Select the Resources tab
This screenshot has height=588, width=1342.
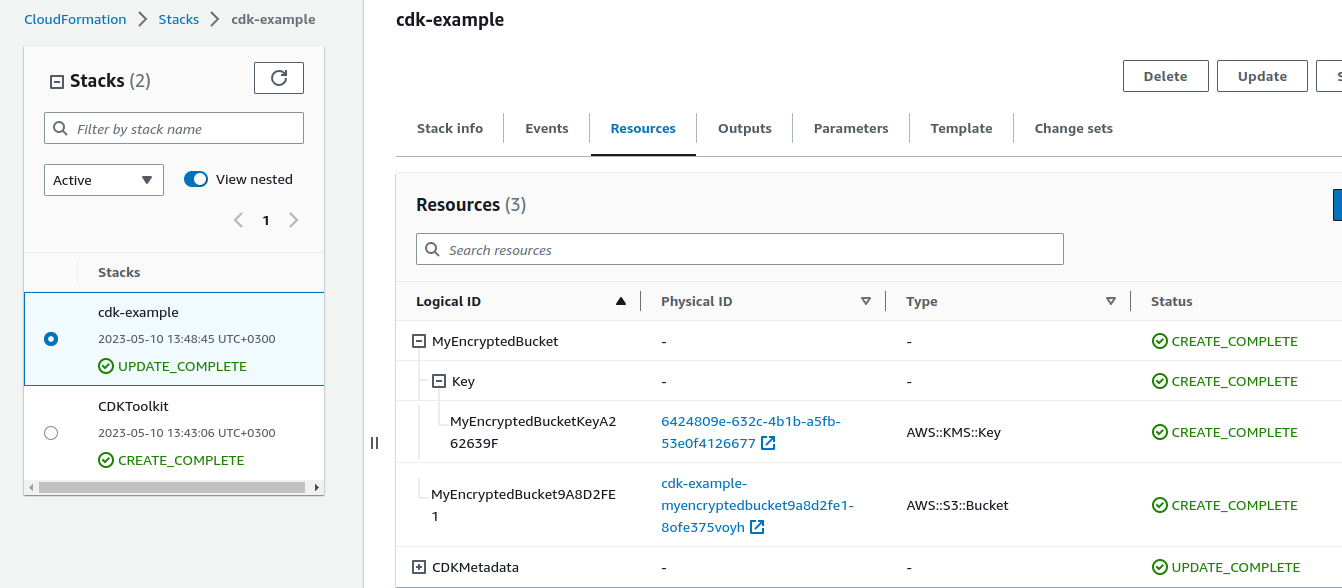pos(643,128)
